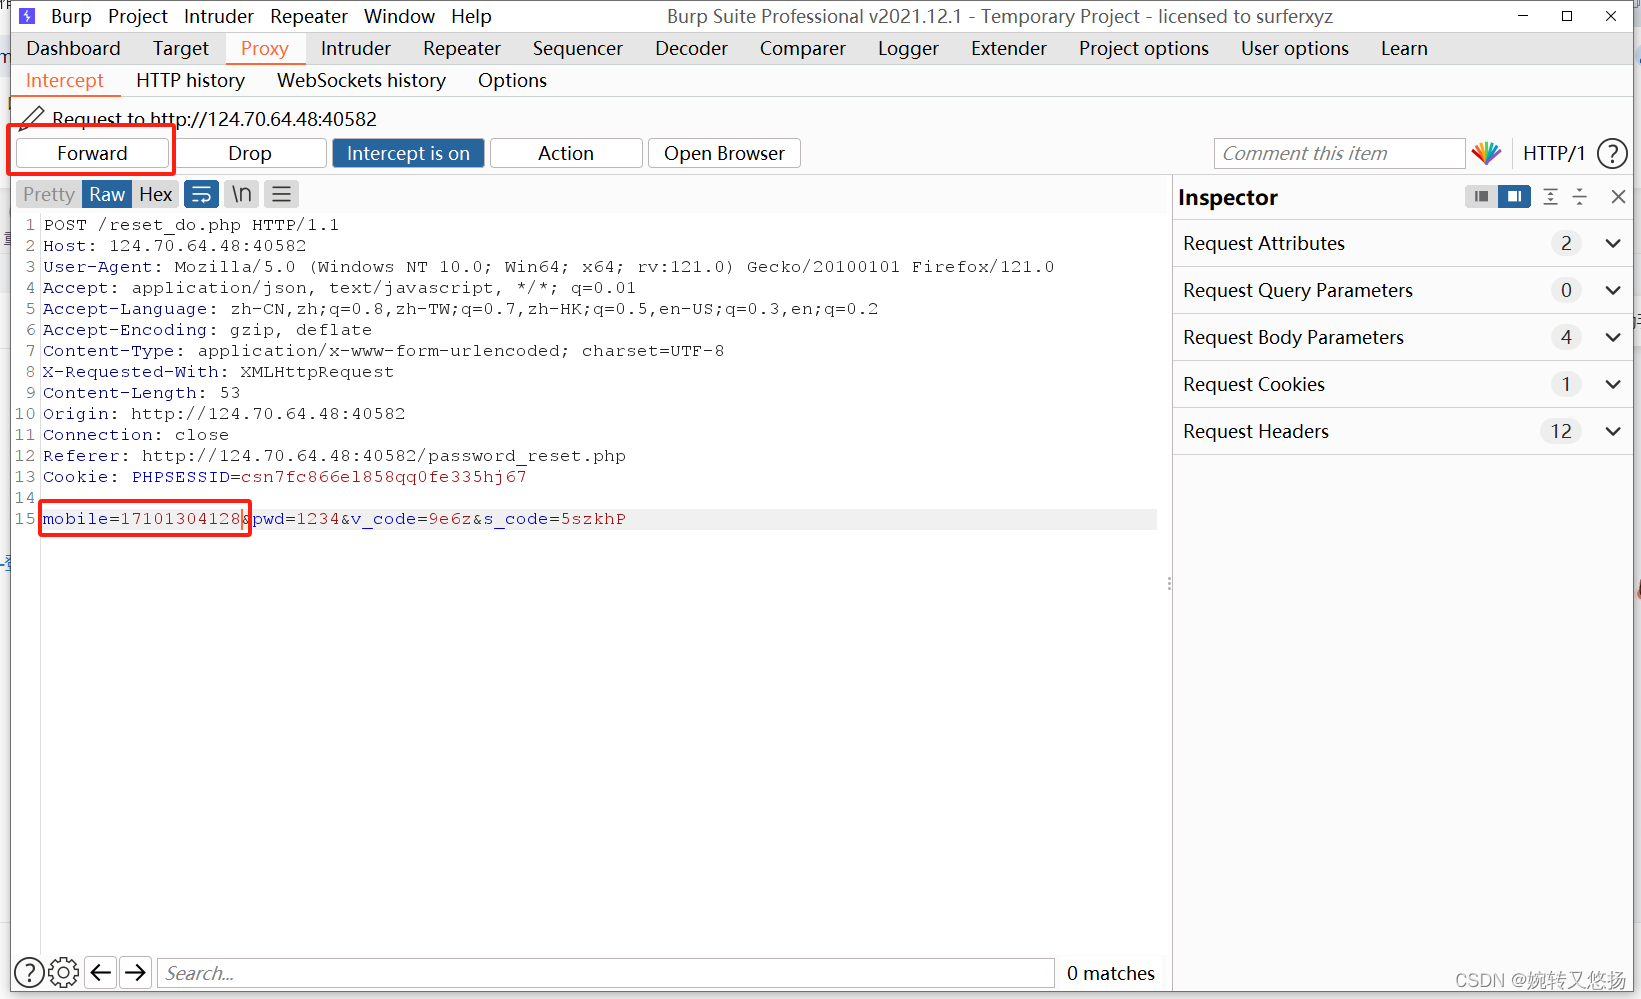Switch Inspector to single-column layout icon
Screen dimensions: 1641x999
coord(1481,197)
